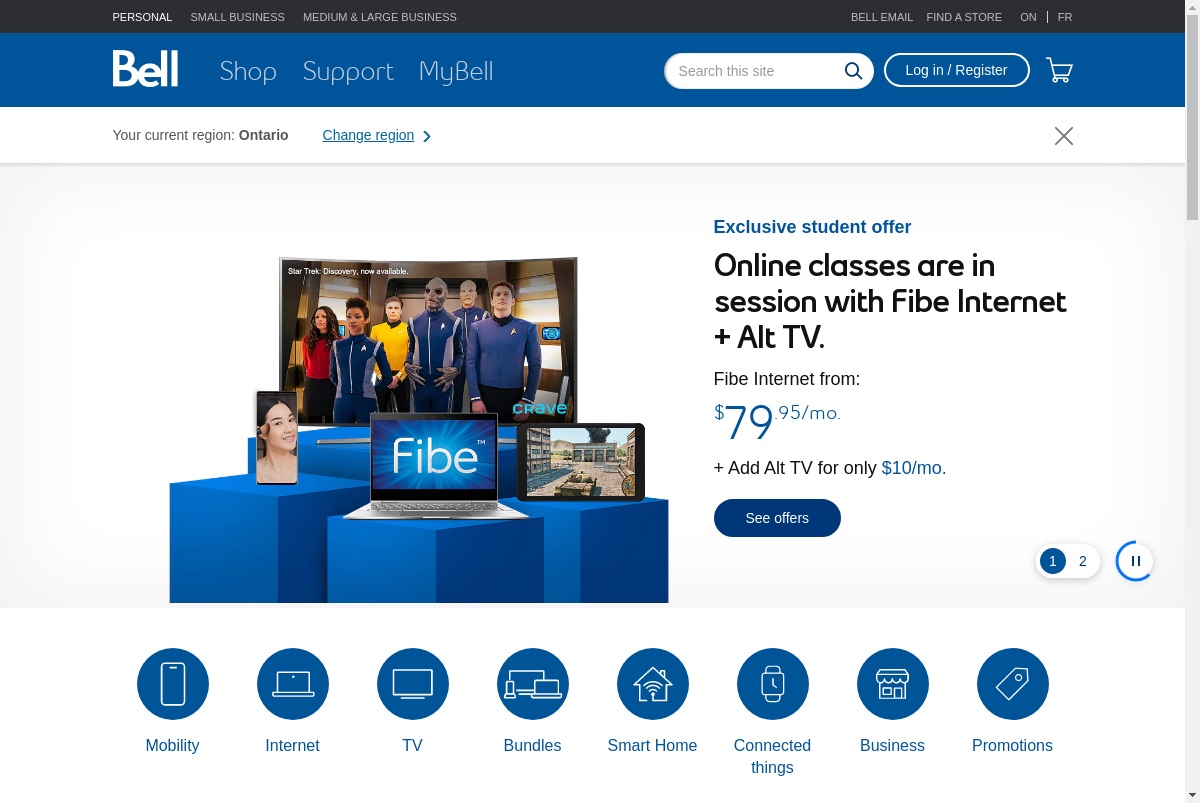Click the Promotions text label
Viewport: 1200px width, 803px height.
(1012, 745)
